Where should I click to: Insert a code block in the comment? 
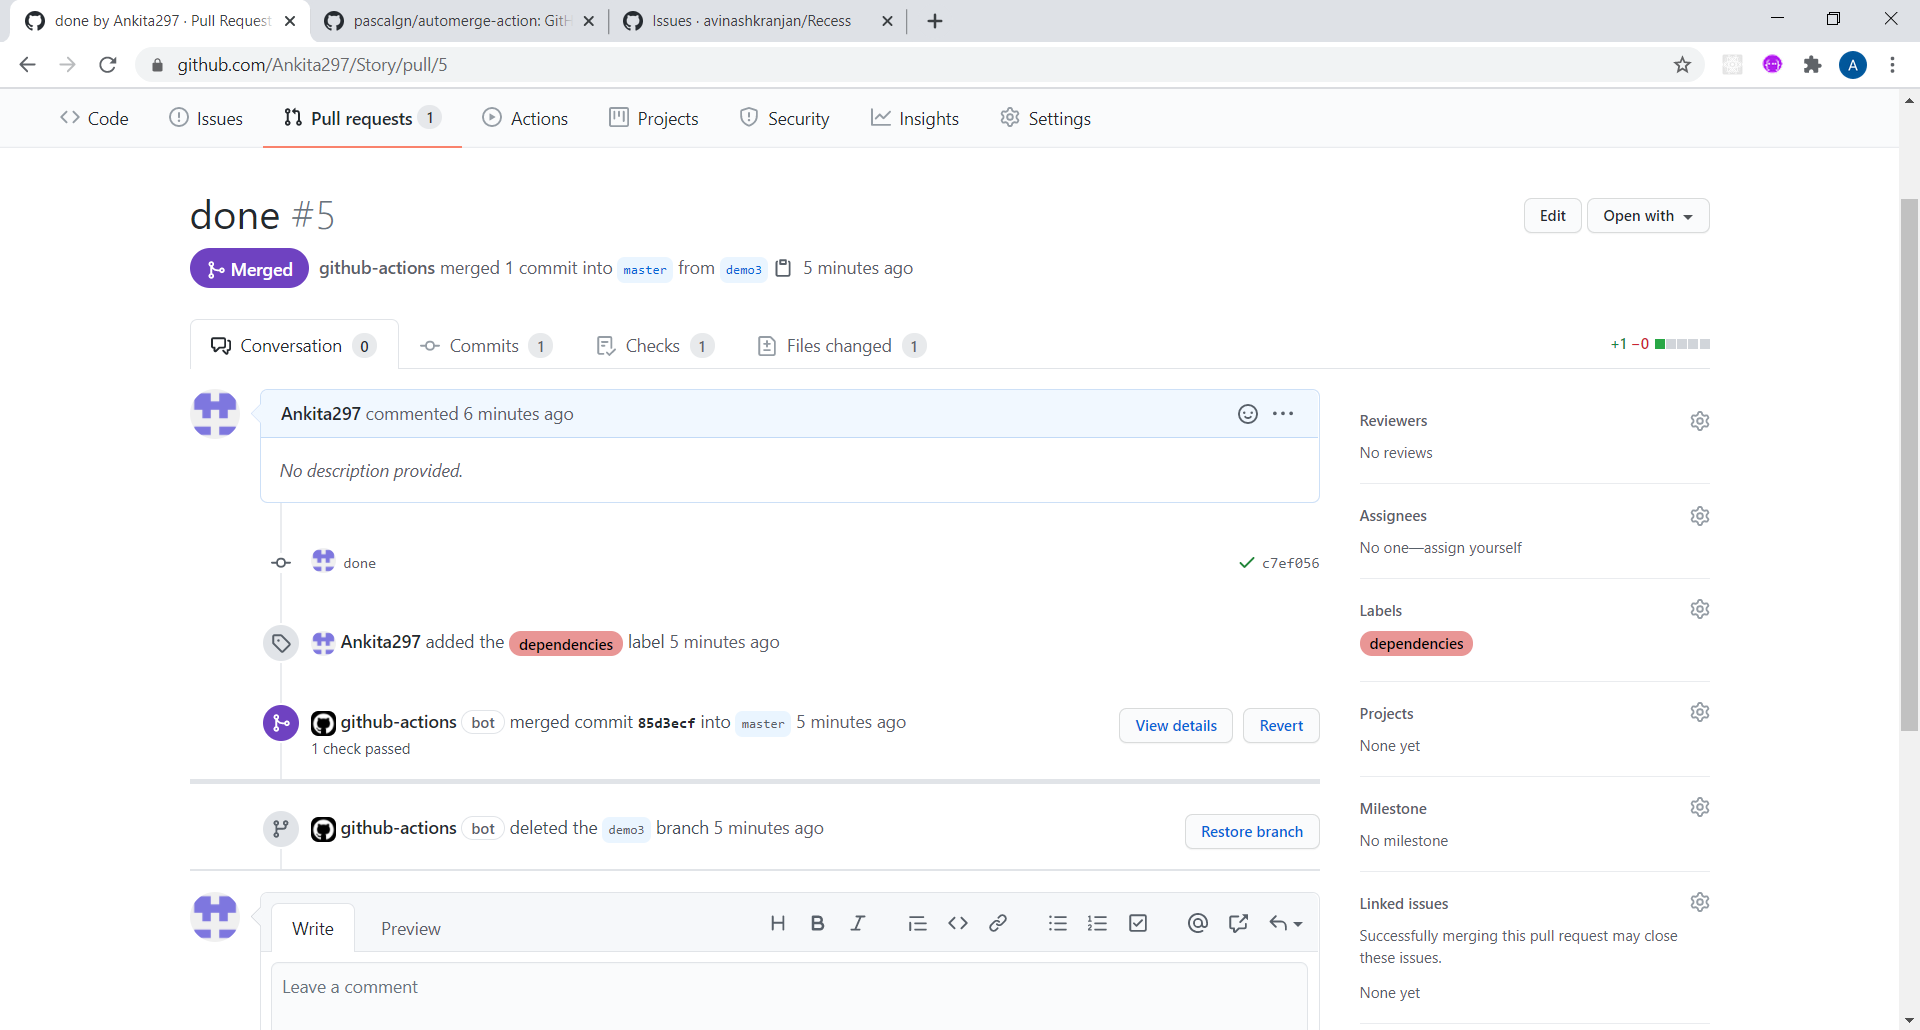pos(957,923)
